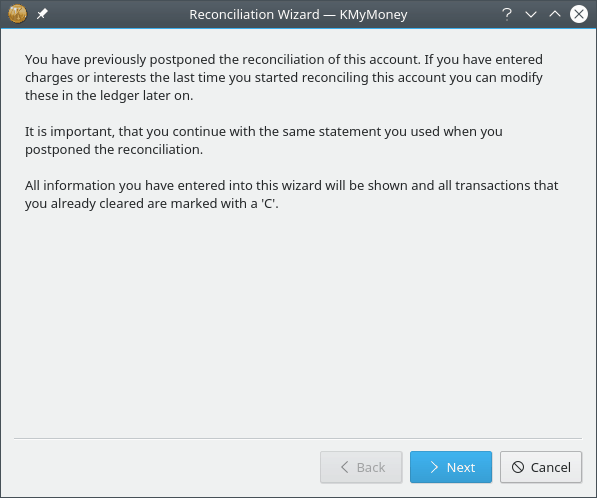597x498 pixels.
Task: Click the paragraph starting "You have previously postponed"
Action: coord(284,77)
